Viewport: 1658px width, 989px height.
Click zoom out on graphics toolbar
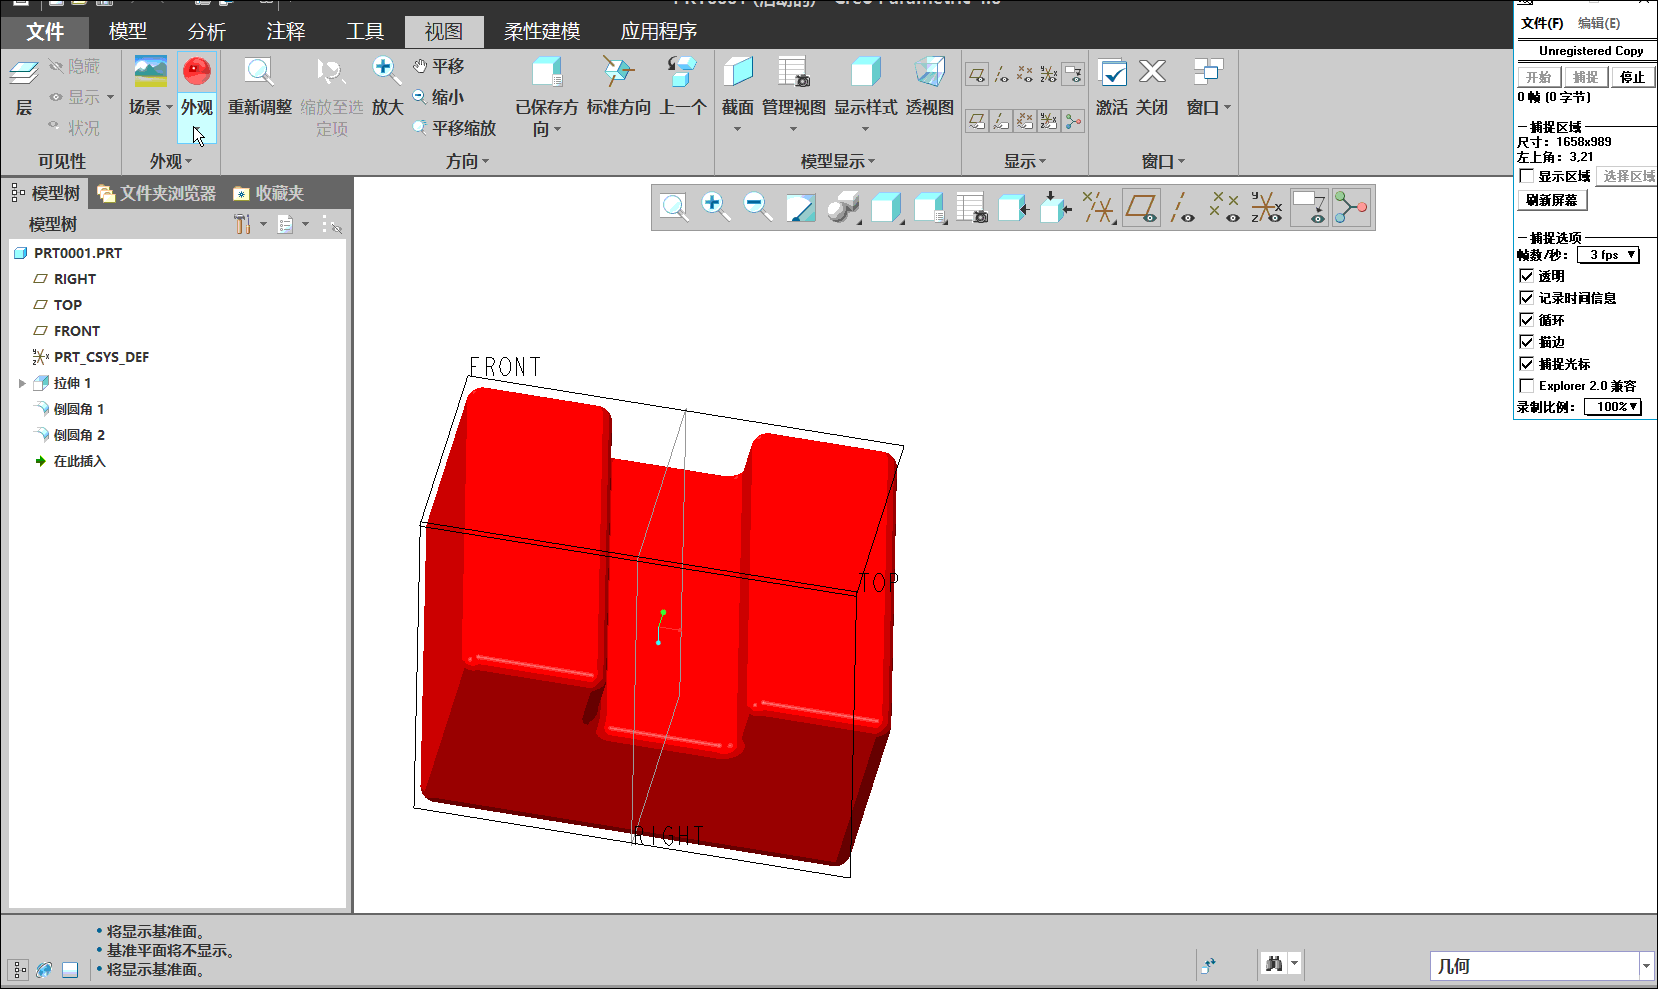click(x=757, y=207)
